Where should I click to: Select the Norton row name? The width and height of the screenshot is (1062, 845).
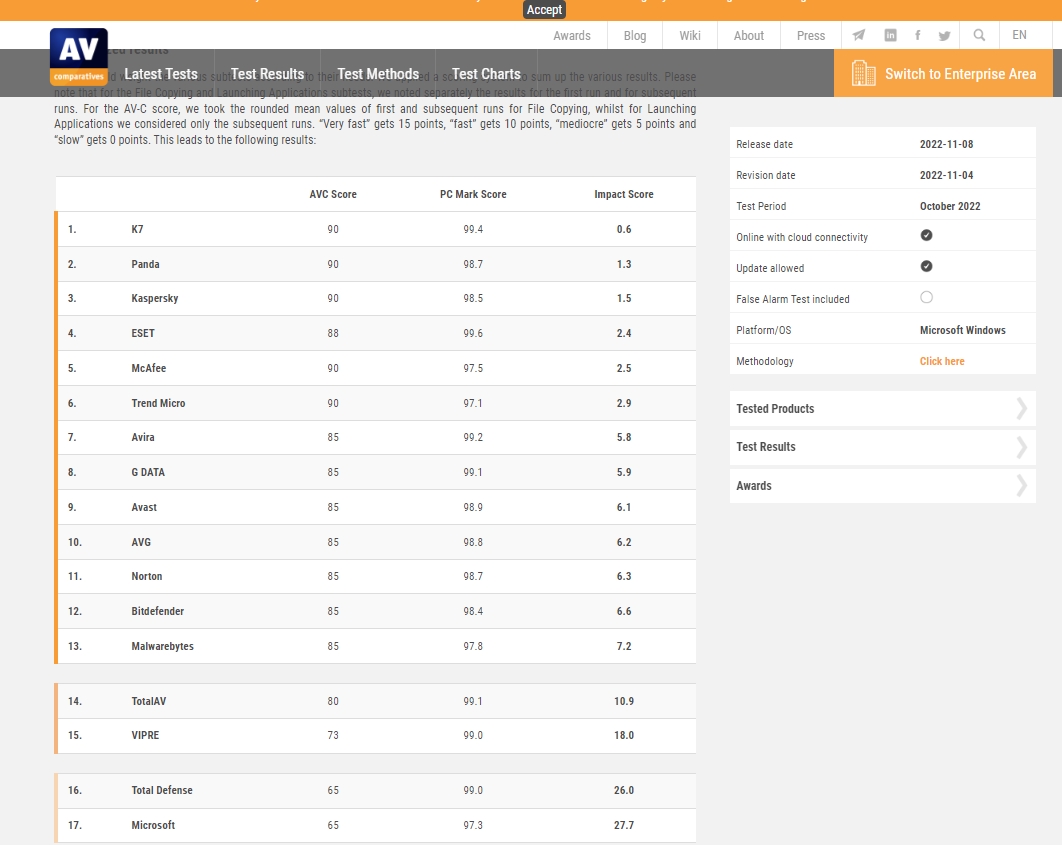tap(146, 576)
